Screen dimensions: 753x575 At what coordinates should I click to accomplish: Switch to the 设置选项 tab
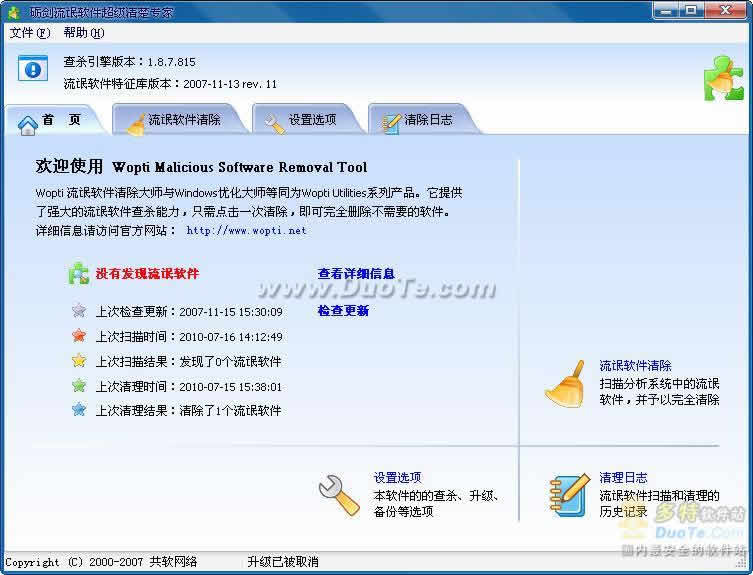point(307,120)
